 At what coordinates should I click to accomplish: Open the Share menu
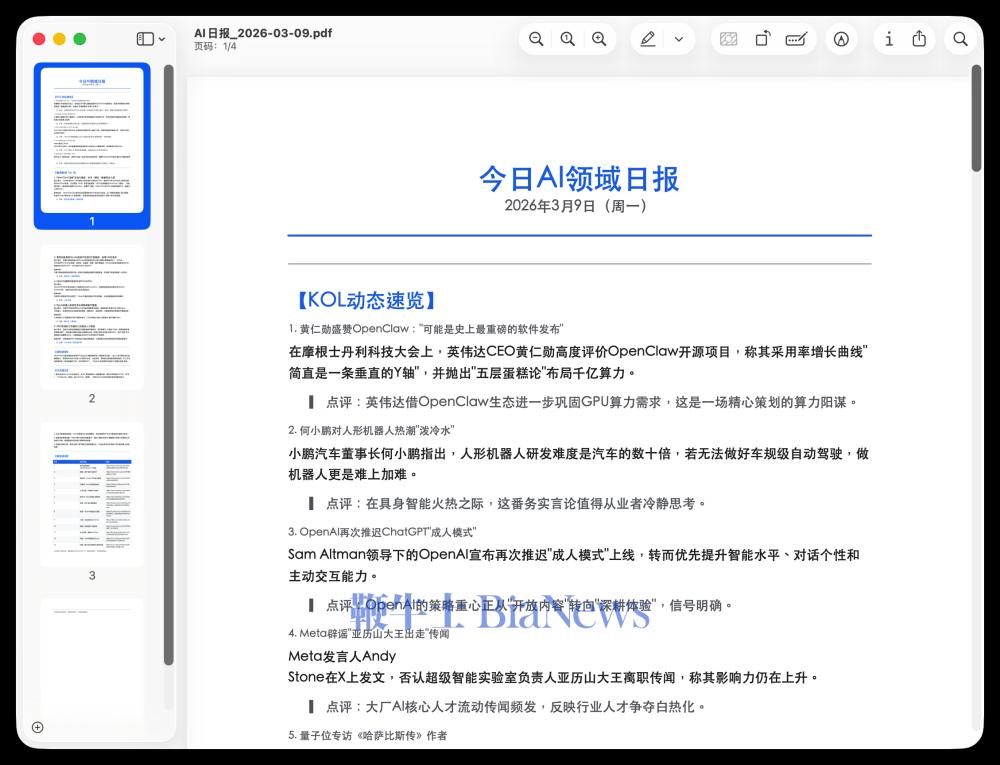click(x=919, y=39)
